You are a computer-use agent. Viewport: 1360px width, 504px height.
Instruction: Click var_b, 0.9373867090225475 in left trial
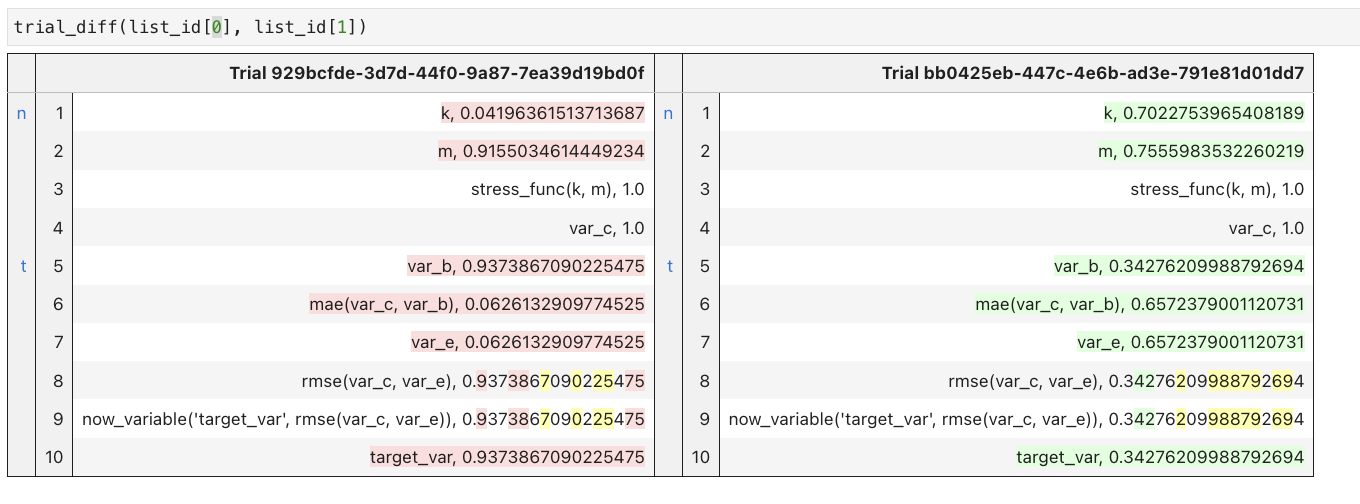pyautogui.click(x=525, y=266)
